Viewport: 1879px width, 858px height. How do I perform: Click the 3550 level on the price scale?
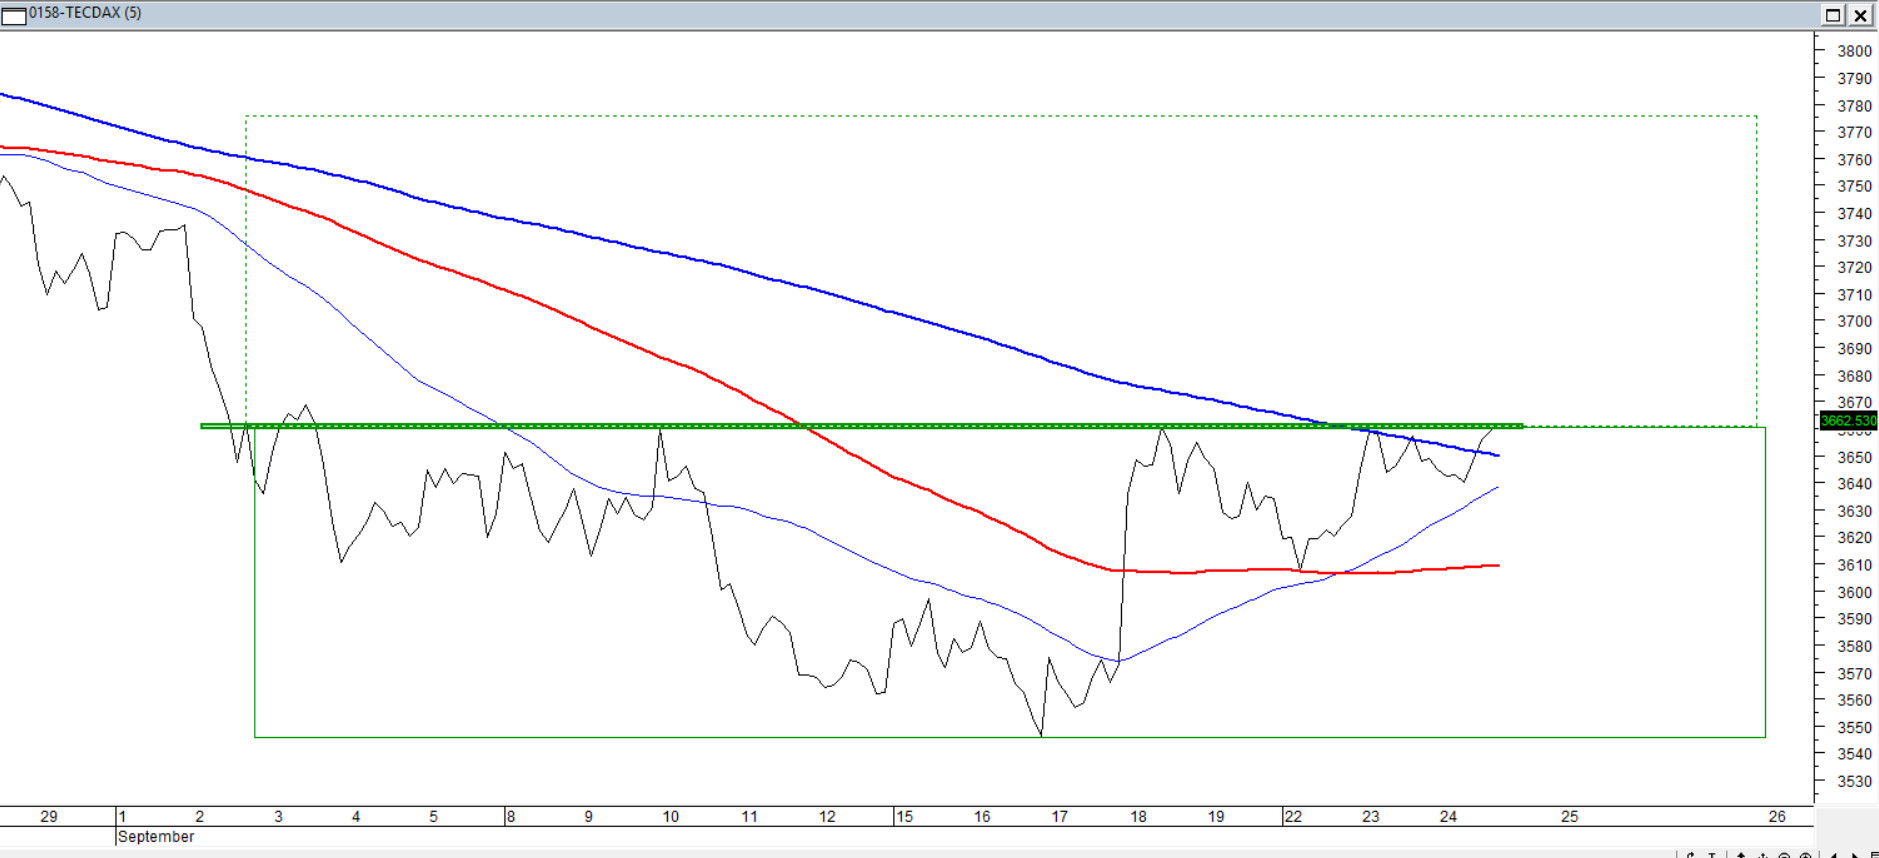(x=1854, y=728)
